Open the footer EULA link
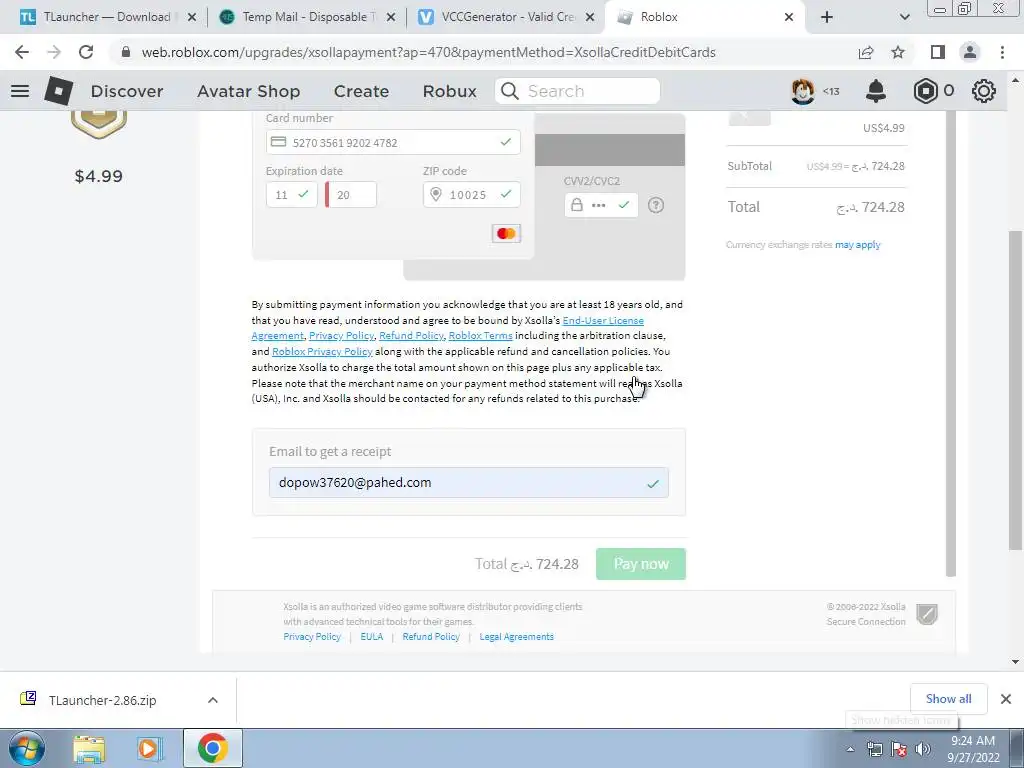 (x=372, y=637)
